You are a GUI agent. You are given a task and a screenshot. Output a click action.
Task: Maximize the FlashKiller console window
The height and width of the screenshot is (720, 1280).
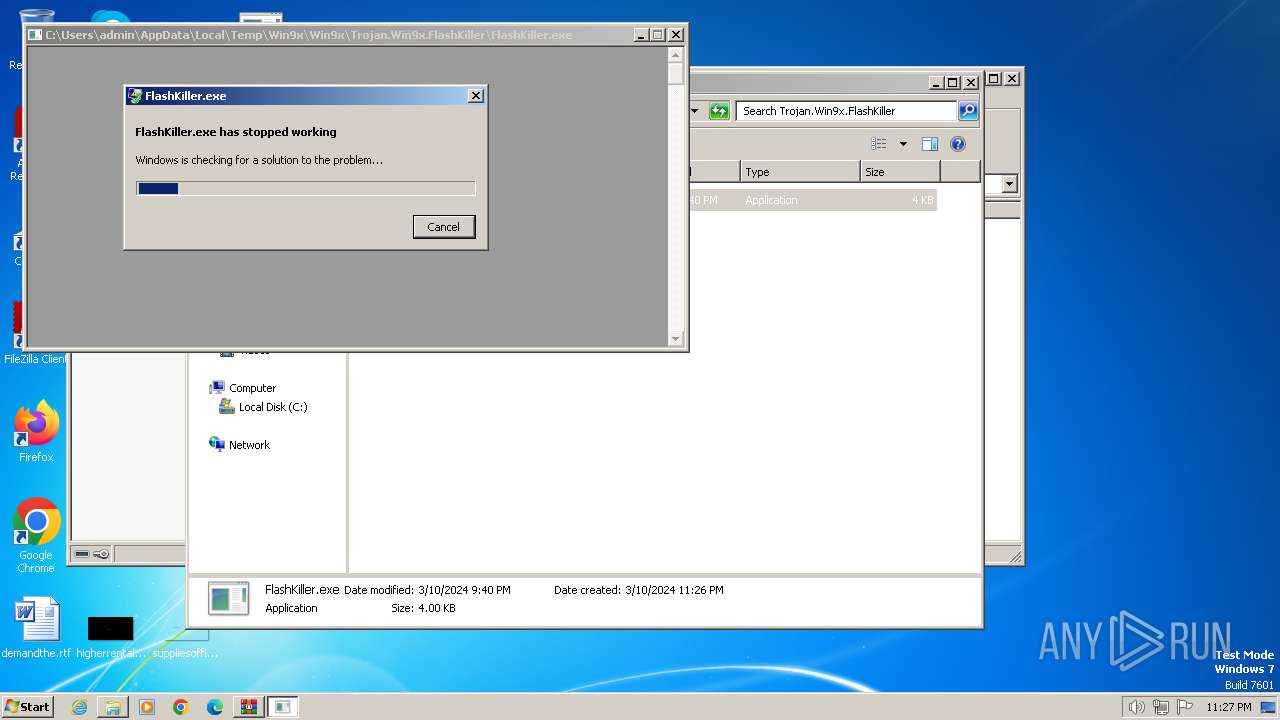point(658,35)
